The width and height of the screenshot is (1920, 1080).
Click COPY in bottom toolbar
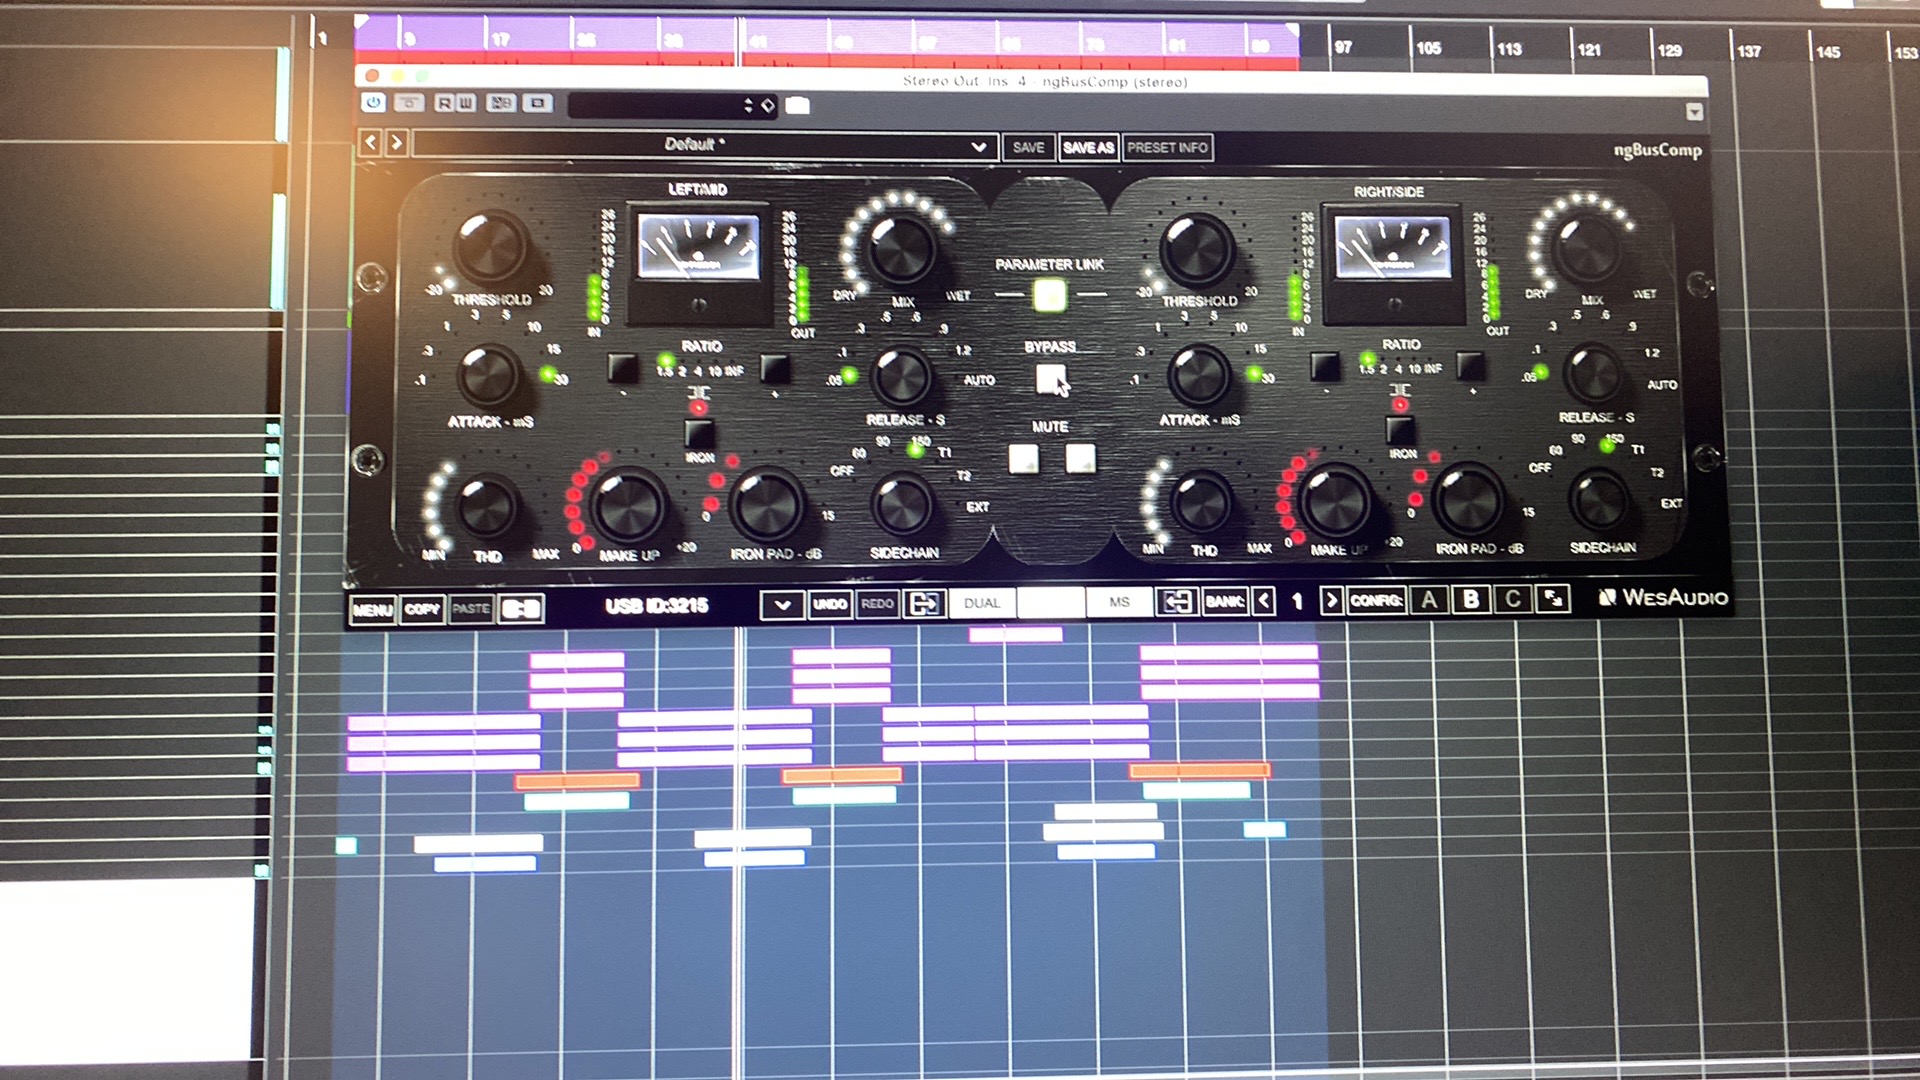pos(422,609)
